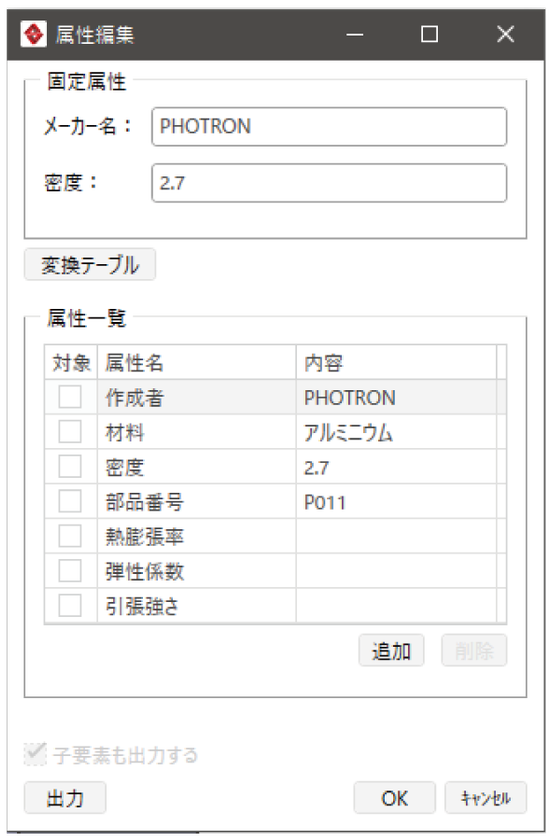This screenshot has width=551, height=840.
Task: Open the 変換テーブル button
Action: (x=90, y=265)
